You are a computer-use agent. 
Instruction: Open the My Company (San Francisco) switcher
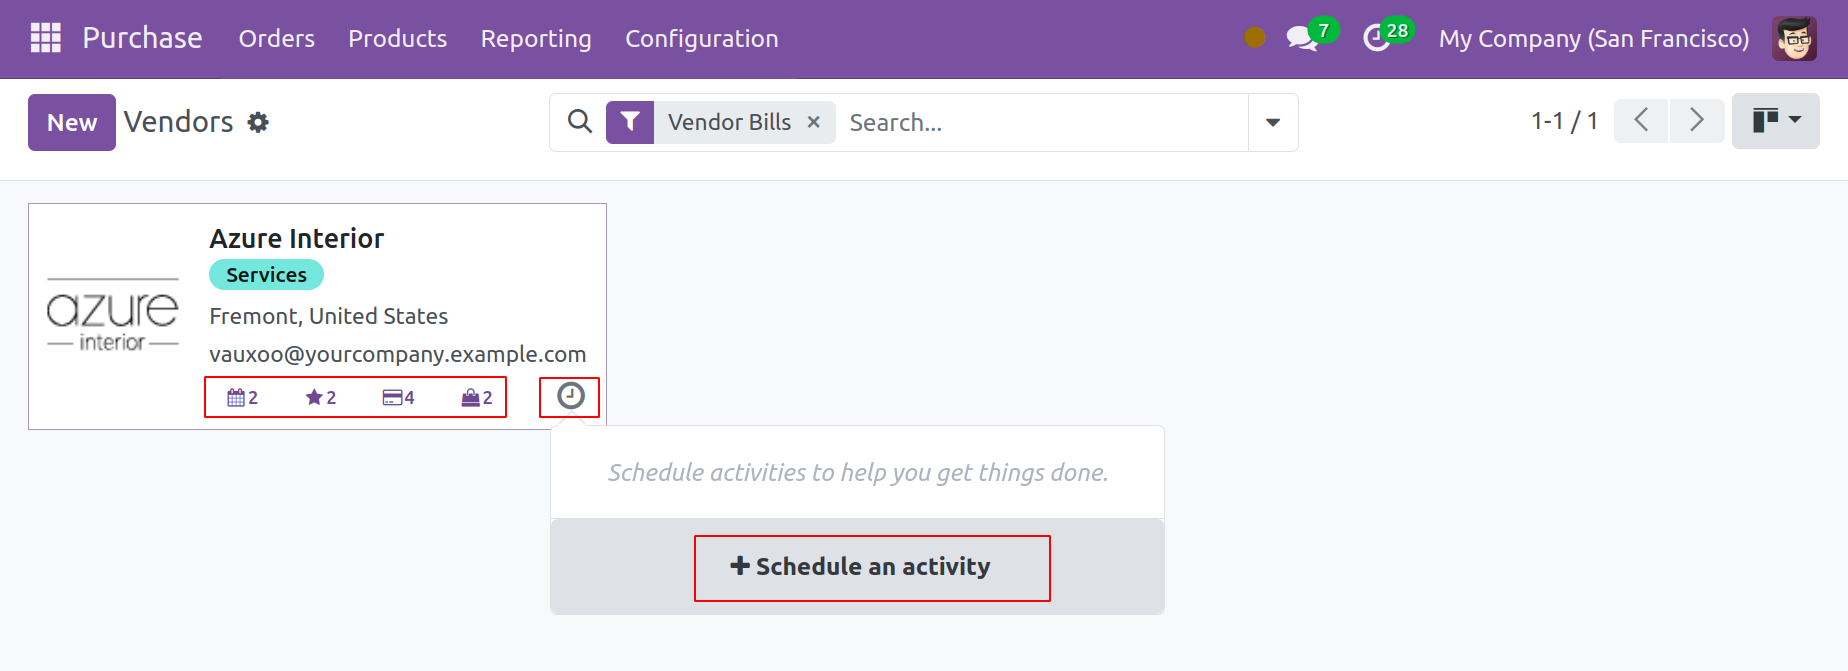tap(1594, 39)
